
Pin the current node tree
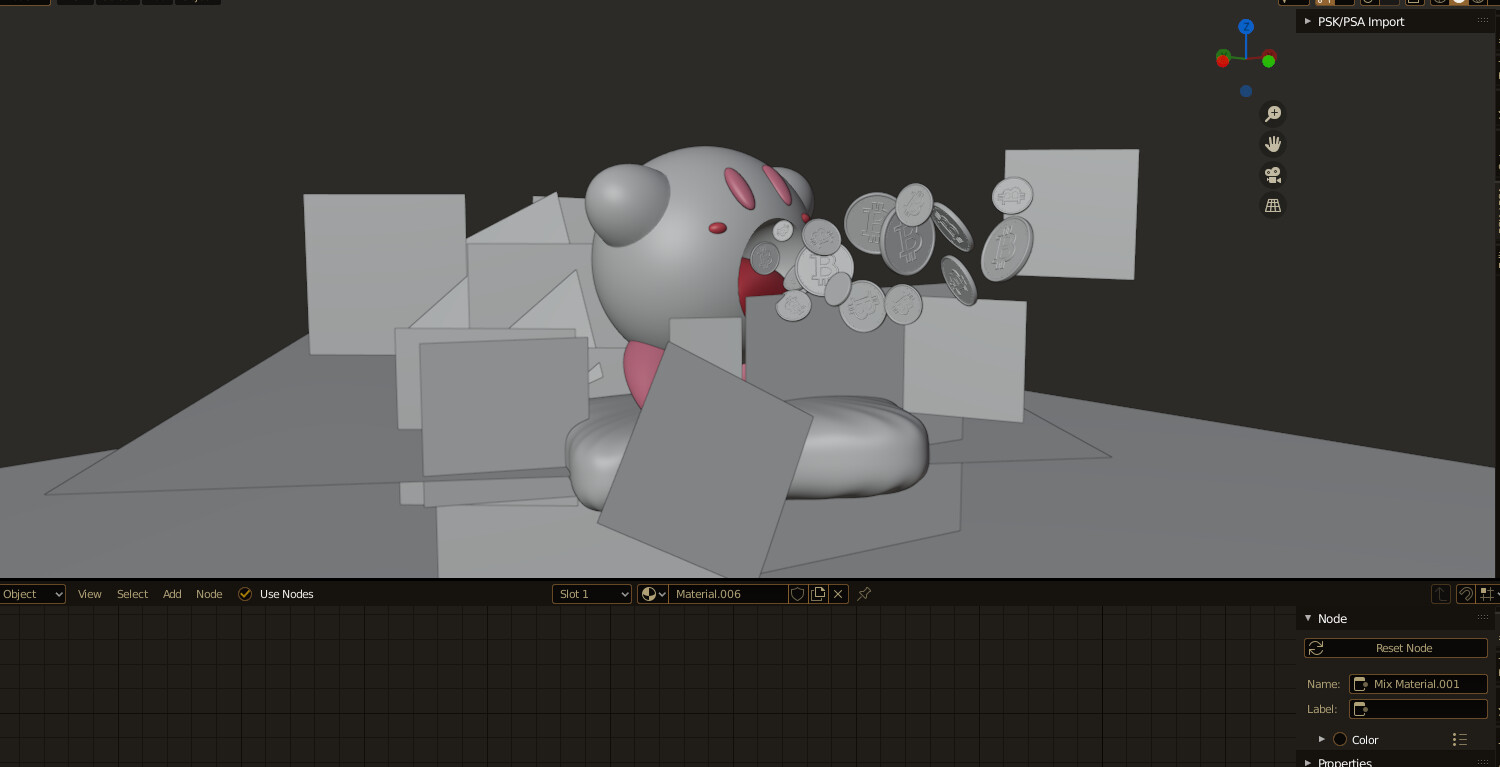click(863, 593)
